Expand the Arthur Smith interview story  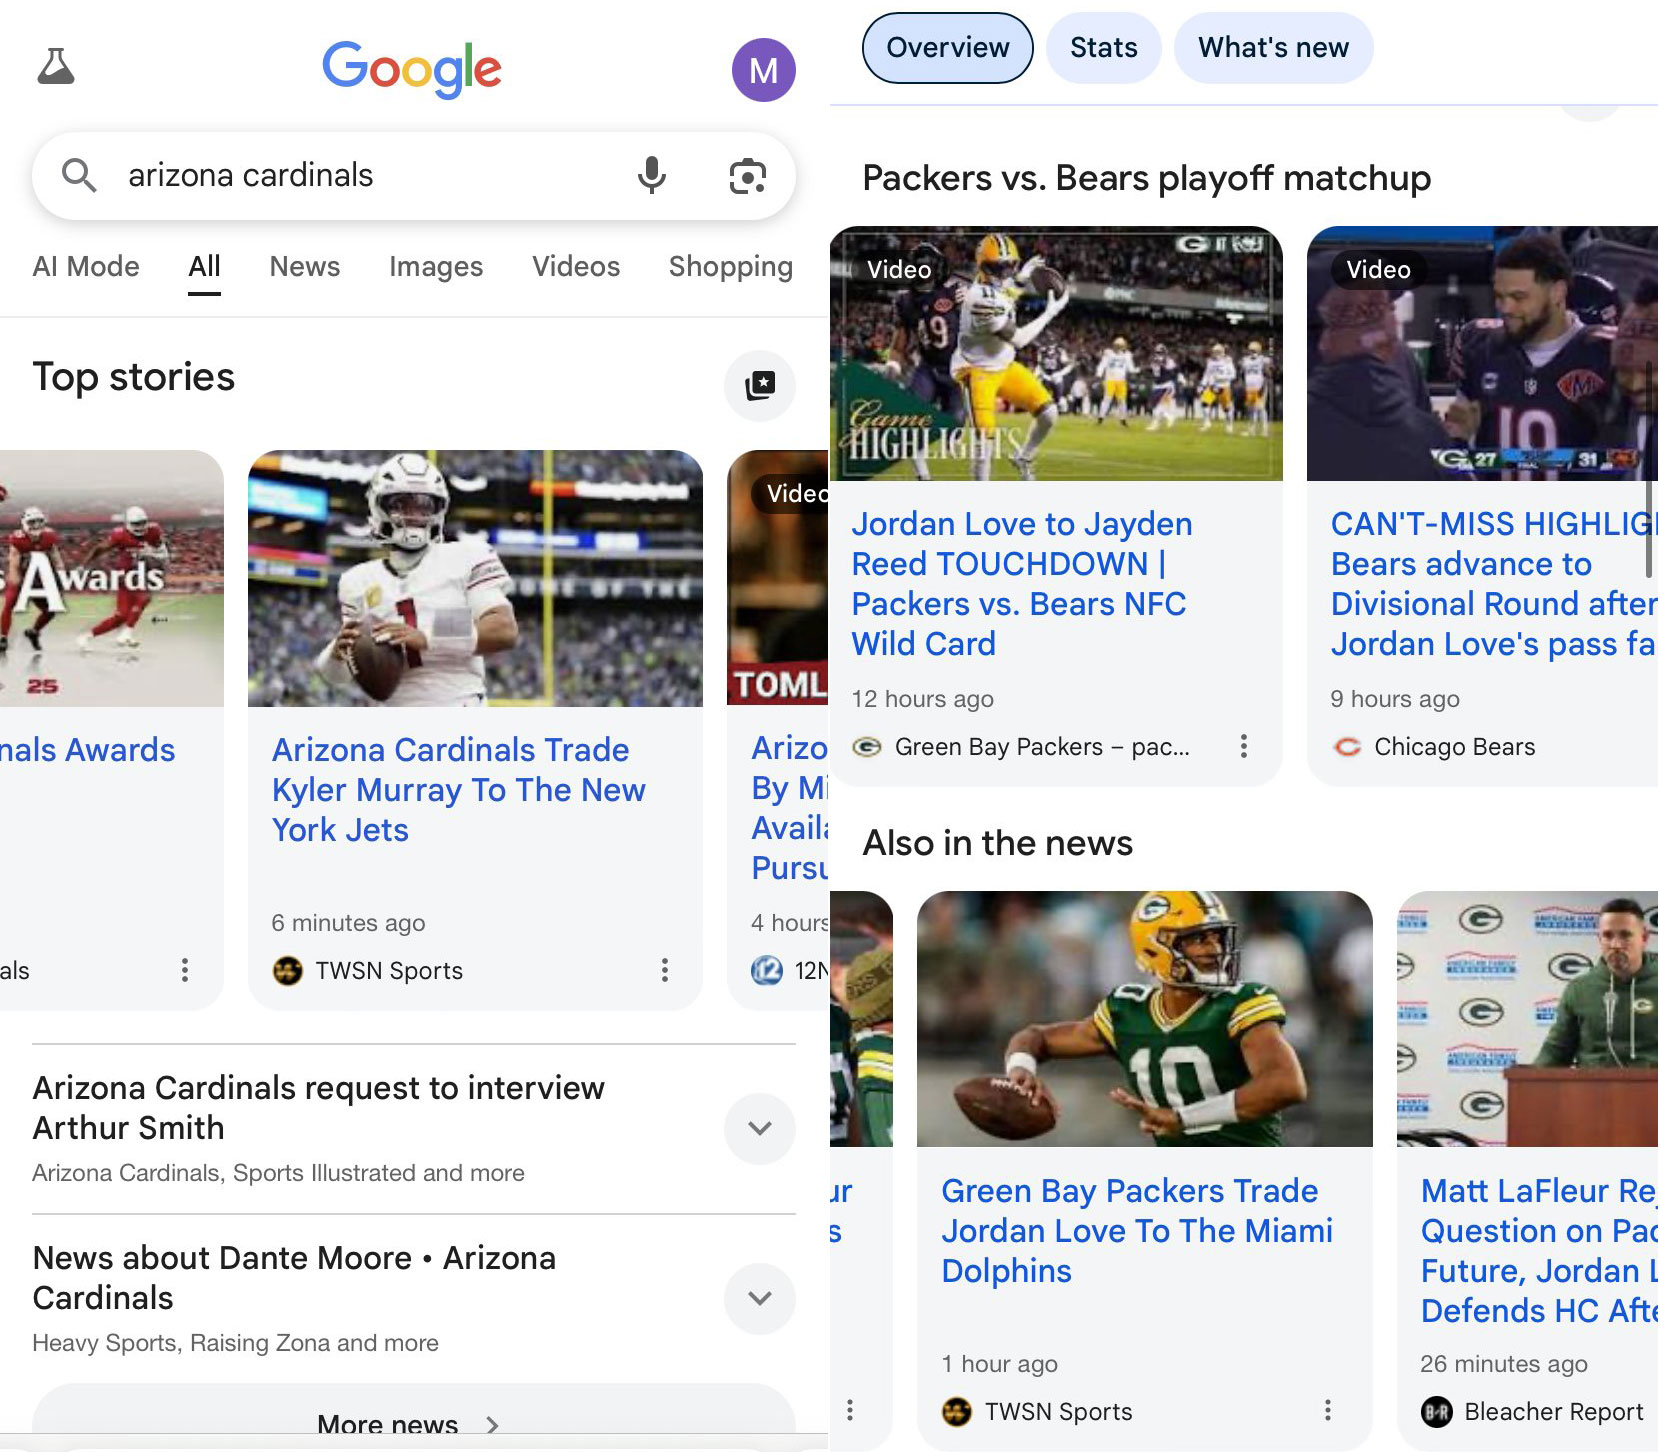(759, 1129)
